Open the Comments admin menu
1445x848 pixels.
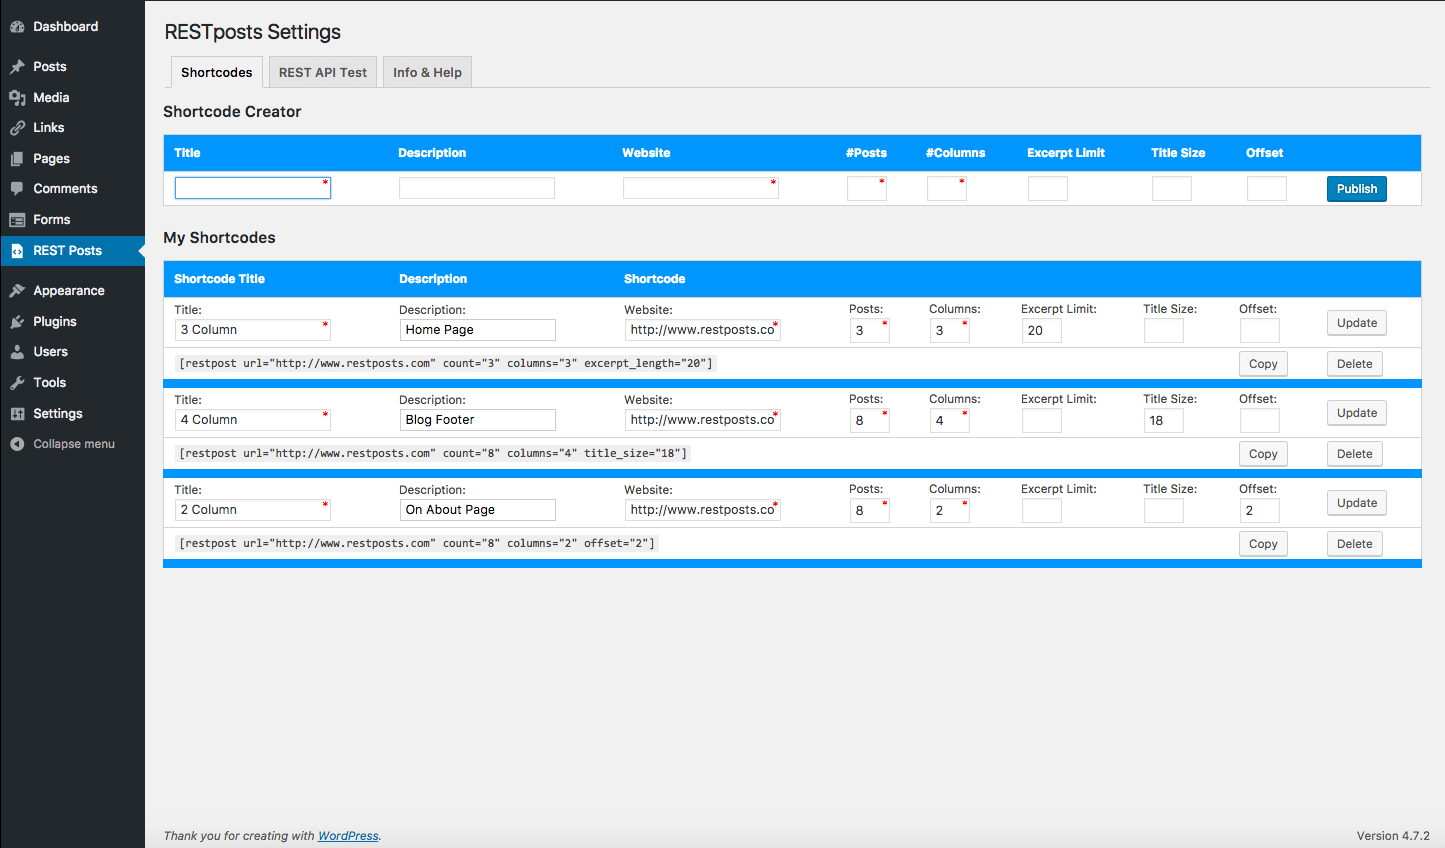point(72,189)
